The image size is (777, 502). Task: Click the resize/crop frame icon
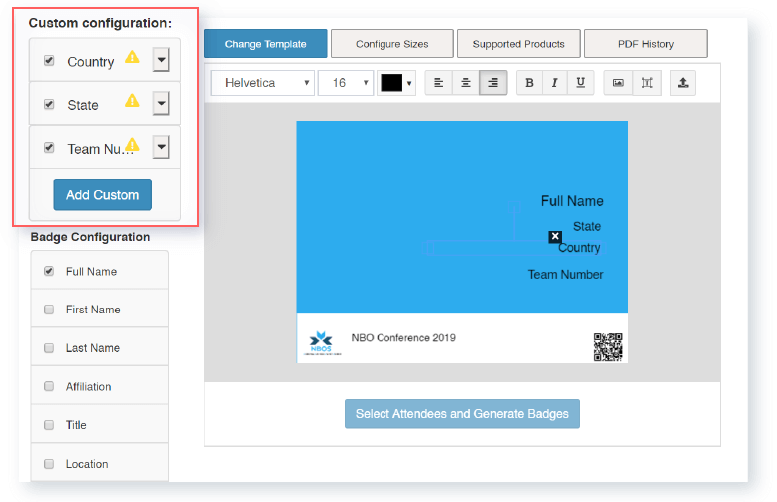pos(647,83)
